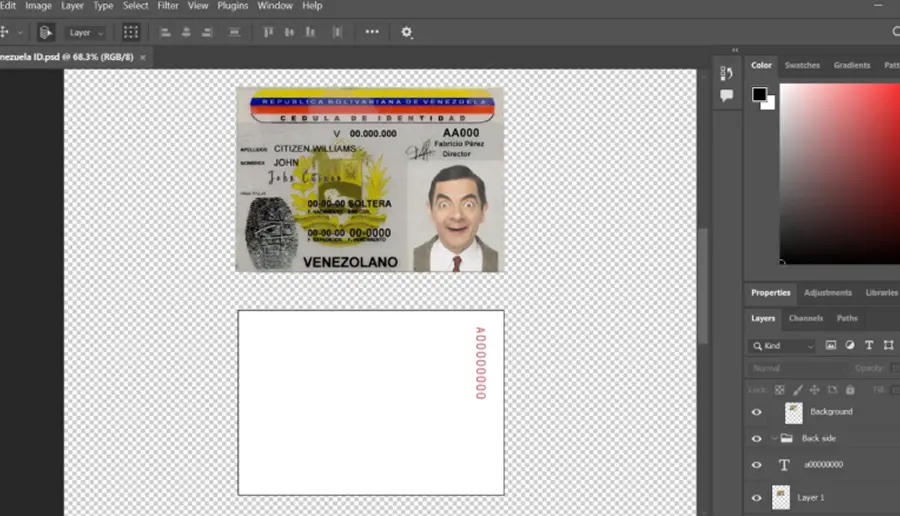
Task: Hide the Back side group
Action: 757,439
